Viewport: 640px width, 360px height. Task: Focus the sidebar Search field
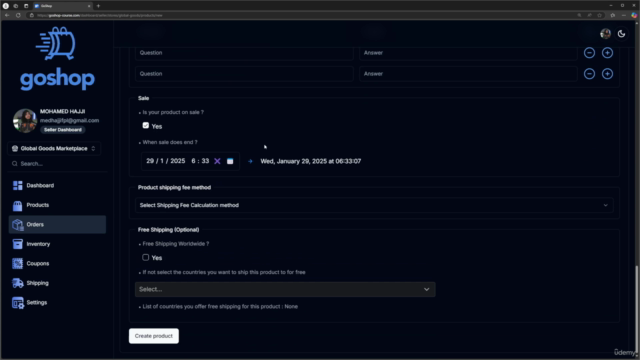[x=57, y=164]
